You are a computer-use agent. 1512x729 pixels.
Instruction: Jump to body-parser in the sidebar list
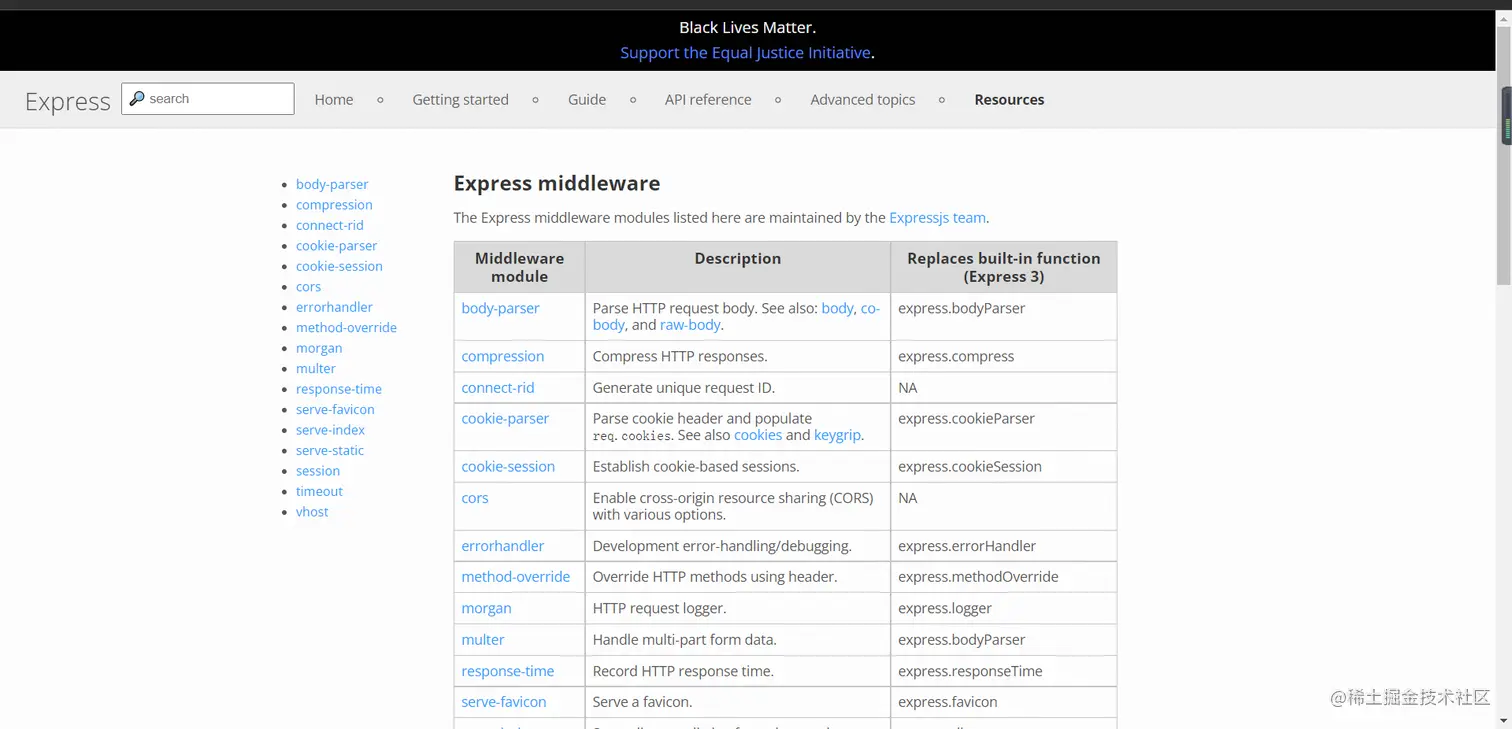(x=332, y=184)
